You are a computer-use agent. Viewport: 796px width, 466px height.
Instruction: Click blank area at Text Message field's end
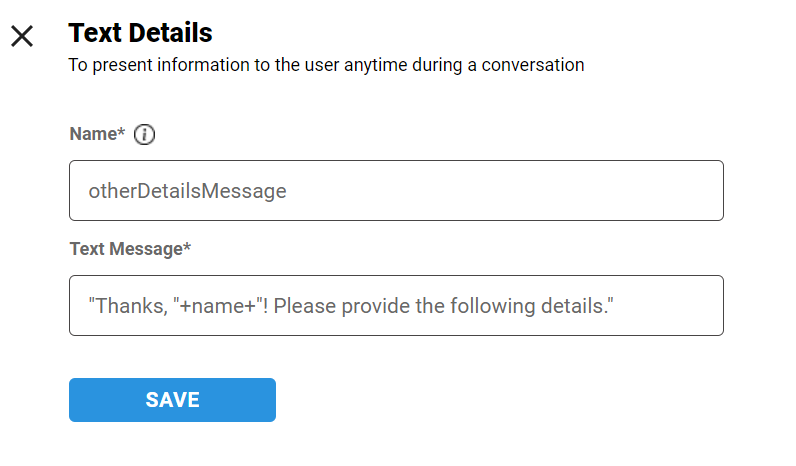(670, 305)
